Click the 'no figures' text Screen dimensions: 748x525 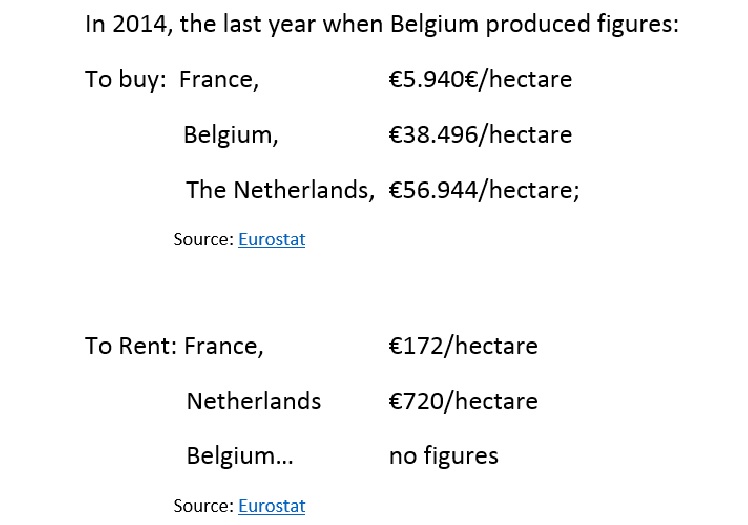444,456
